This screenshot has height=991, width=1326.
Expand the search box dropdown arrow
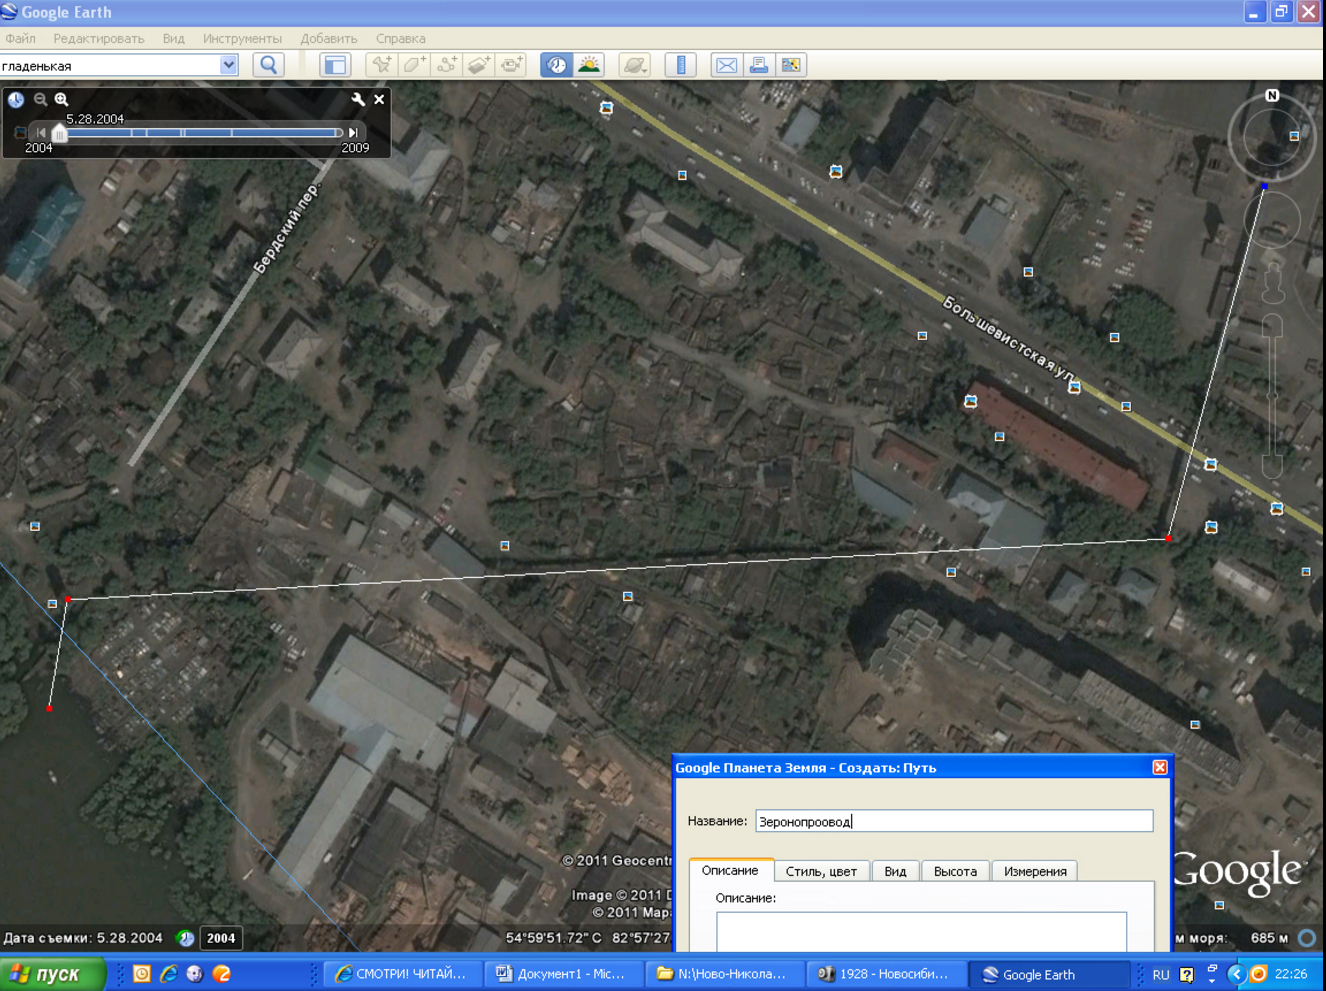(x=229, y=65)
